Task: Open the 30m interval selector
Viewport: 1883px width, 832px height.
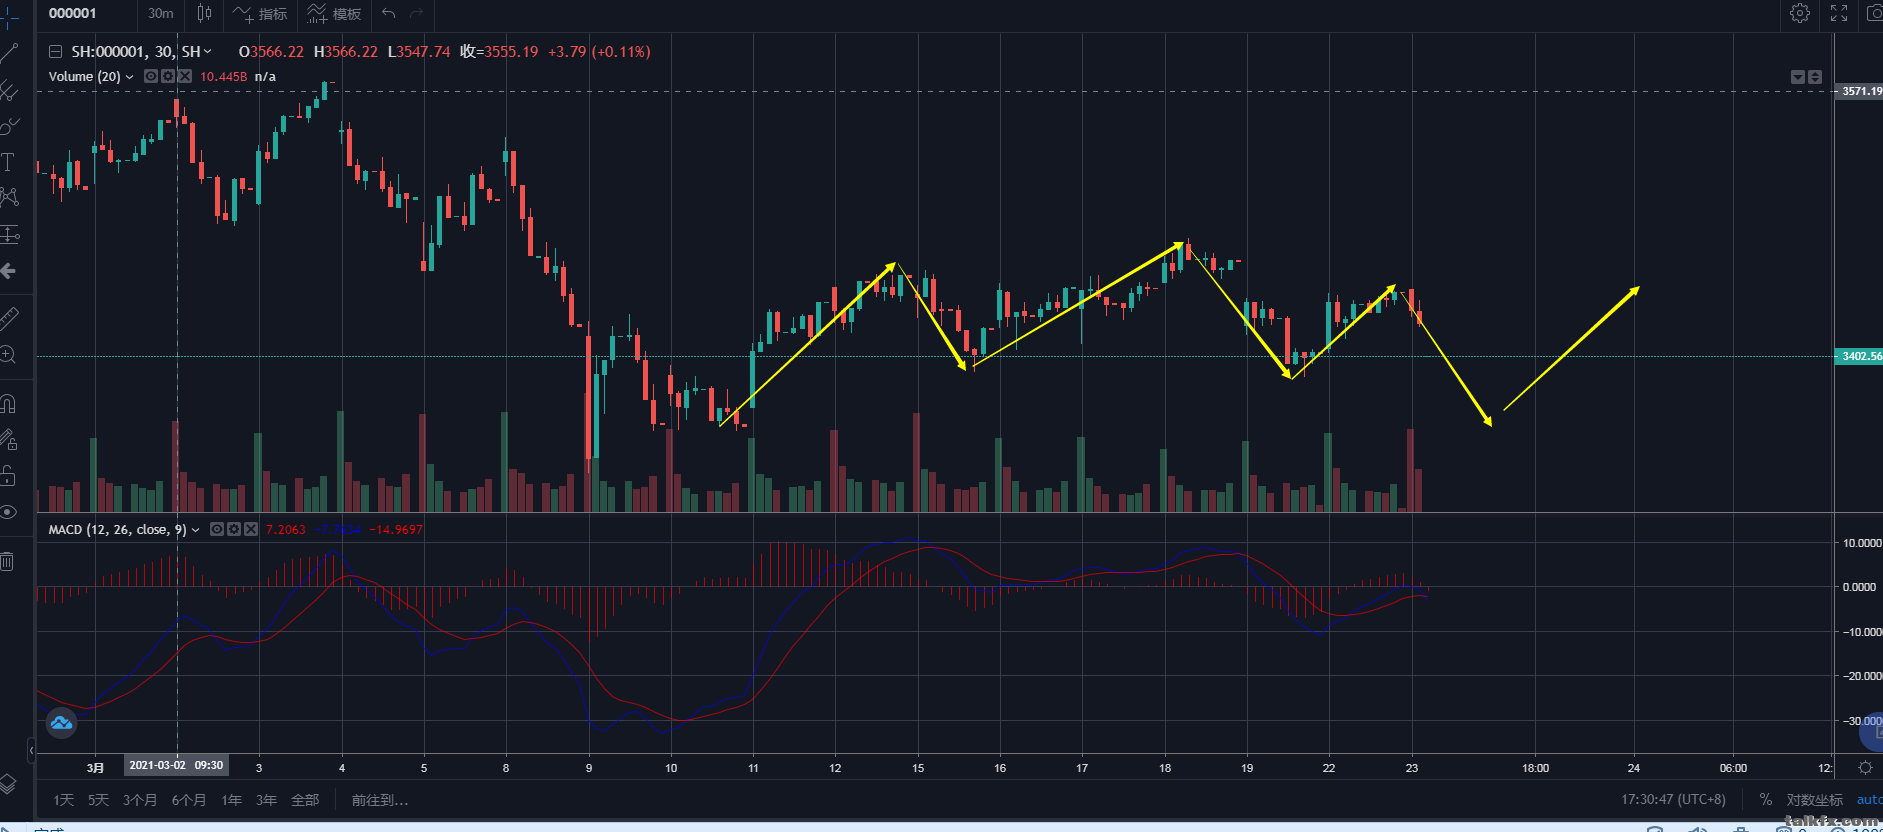Action: tap(160, 13)
